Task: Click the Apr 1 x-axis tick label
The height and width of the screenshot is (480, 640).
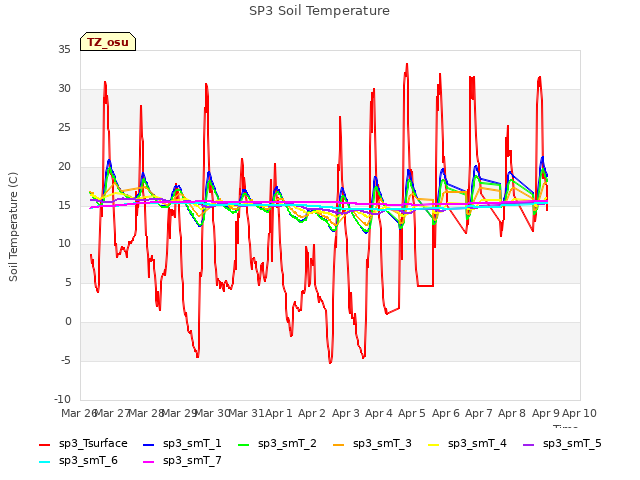Action: [x=279, y=413]
